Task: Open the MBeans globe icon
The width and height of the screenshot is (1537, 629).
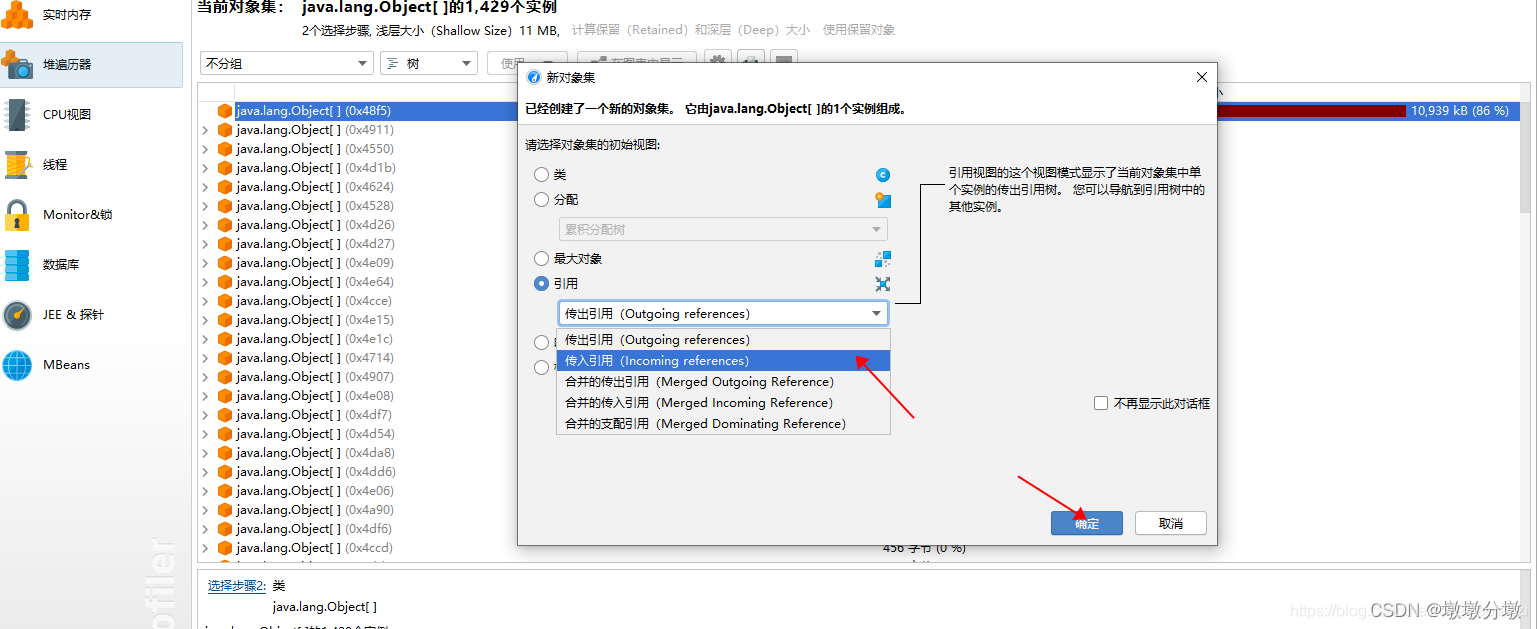Action: point(17,364)
